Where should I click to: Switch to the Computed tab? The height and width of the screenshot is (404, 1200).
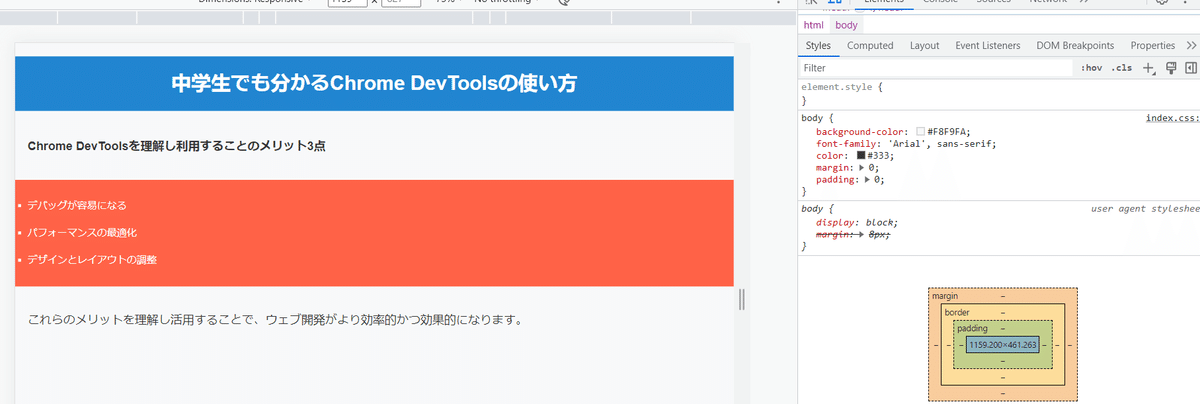tap(870, 46)
